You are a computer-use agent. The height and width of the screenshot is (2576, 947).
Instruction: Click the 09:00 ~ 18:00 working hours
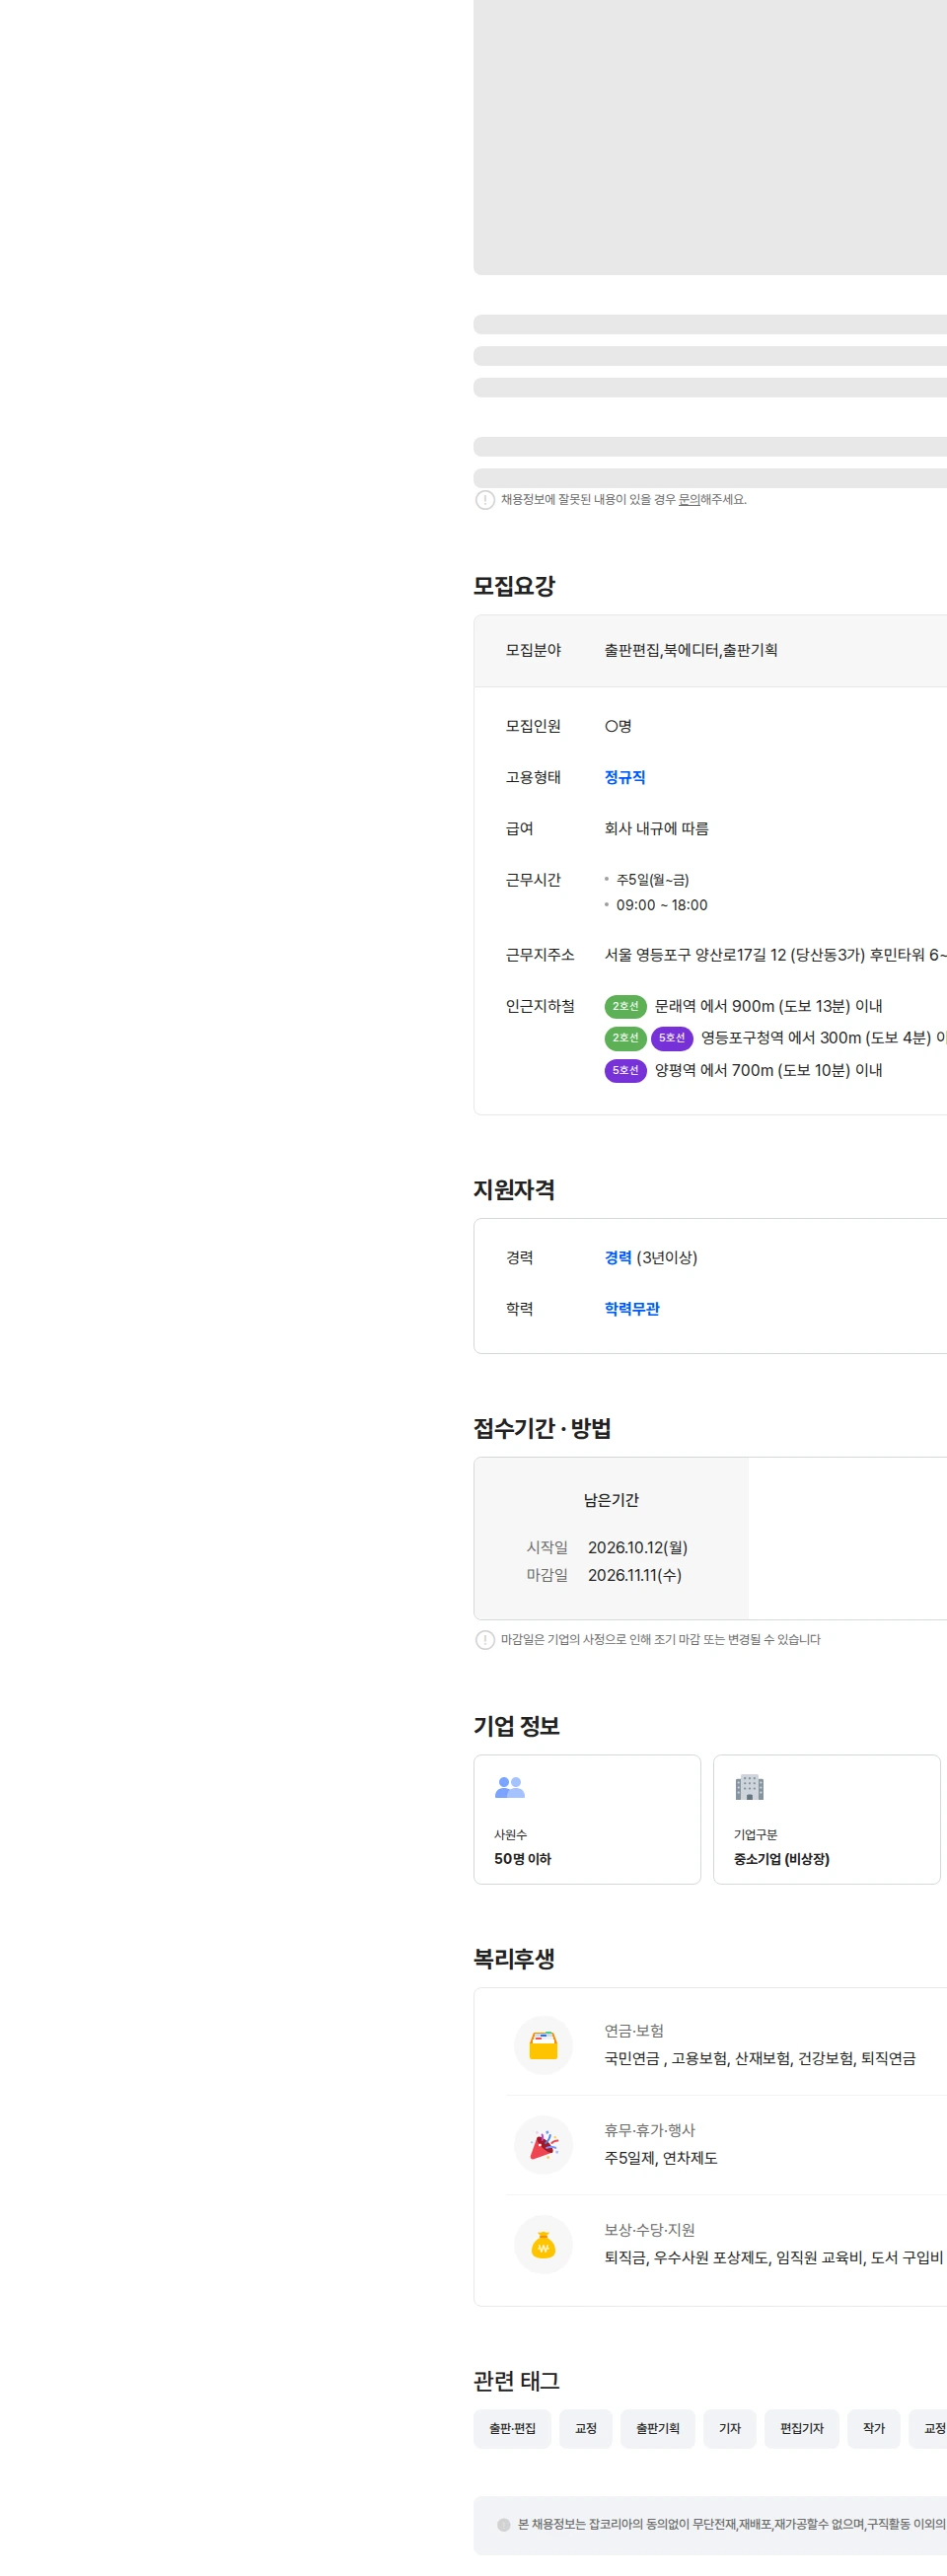tap(662, 905)
